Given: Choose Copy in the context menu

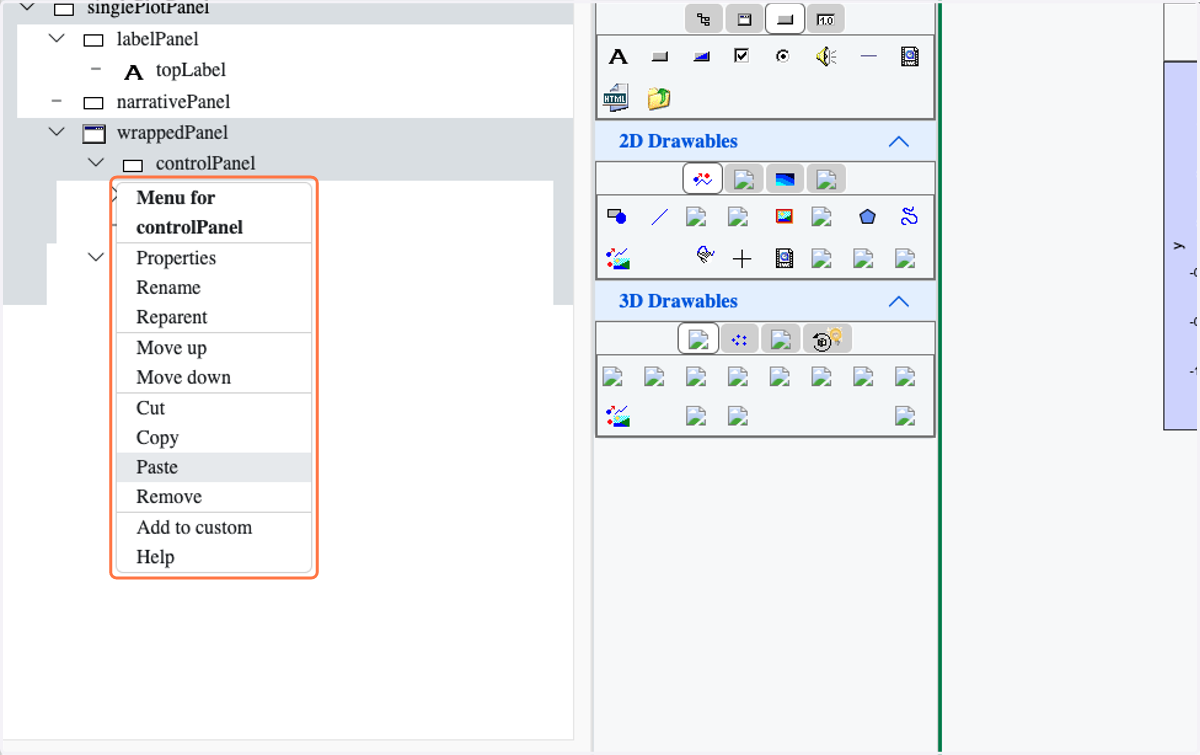Looking at the screenshot, I should [x=214, y=437].
